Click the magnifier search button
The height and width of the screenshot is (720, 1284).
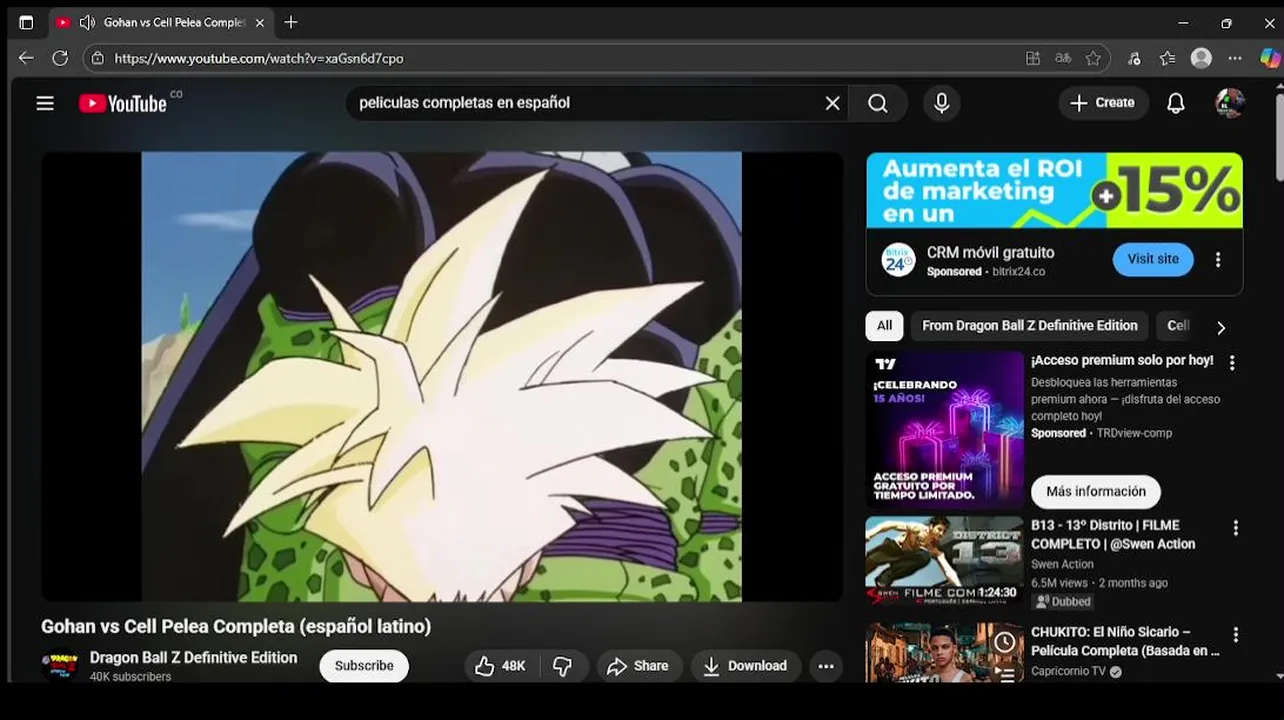(x=878, y=103)
